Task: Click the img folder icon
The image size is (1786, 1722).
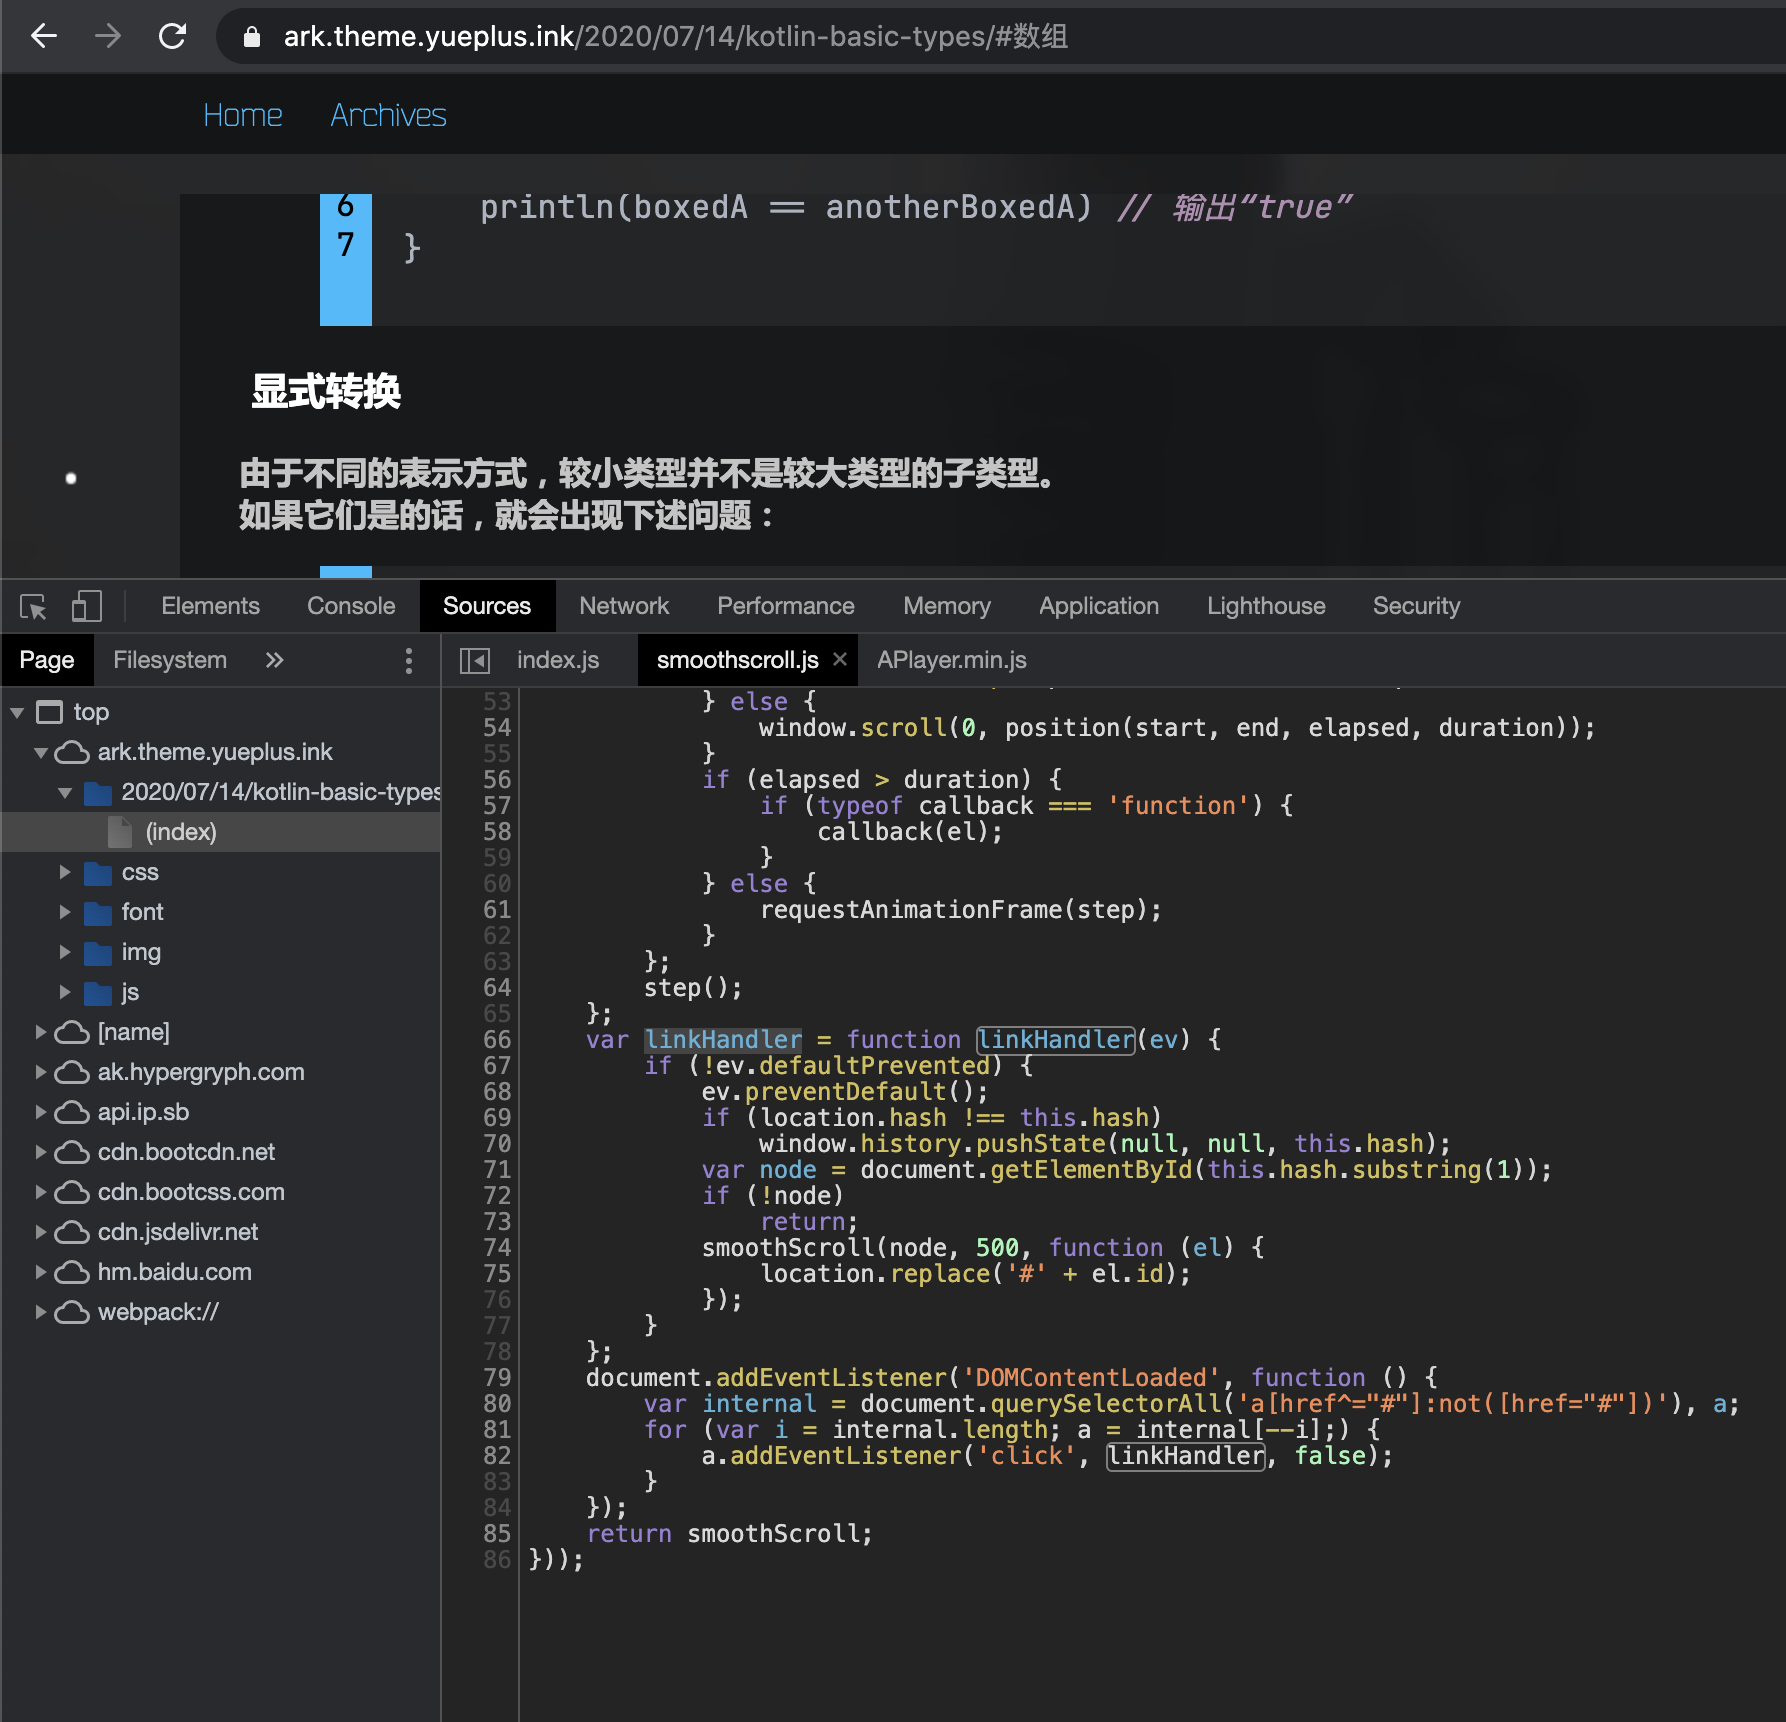Action: tap(98, 953)
